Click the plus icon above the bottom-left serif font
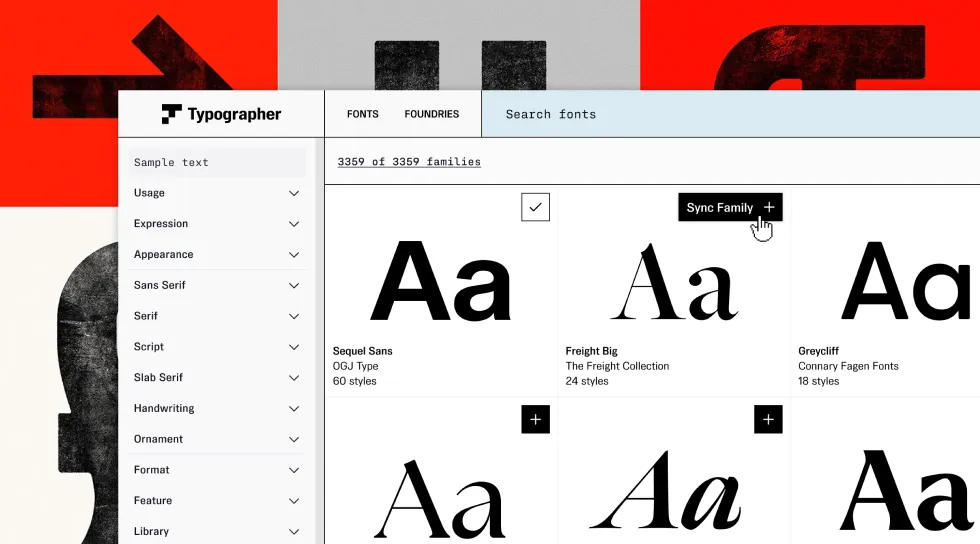Screen dimensions: 980x544 (x=535, y=420)
